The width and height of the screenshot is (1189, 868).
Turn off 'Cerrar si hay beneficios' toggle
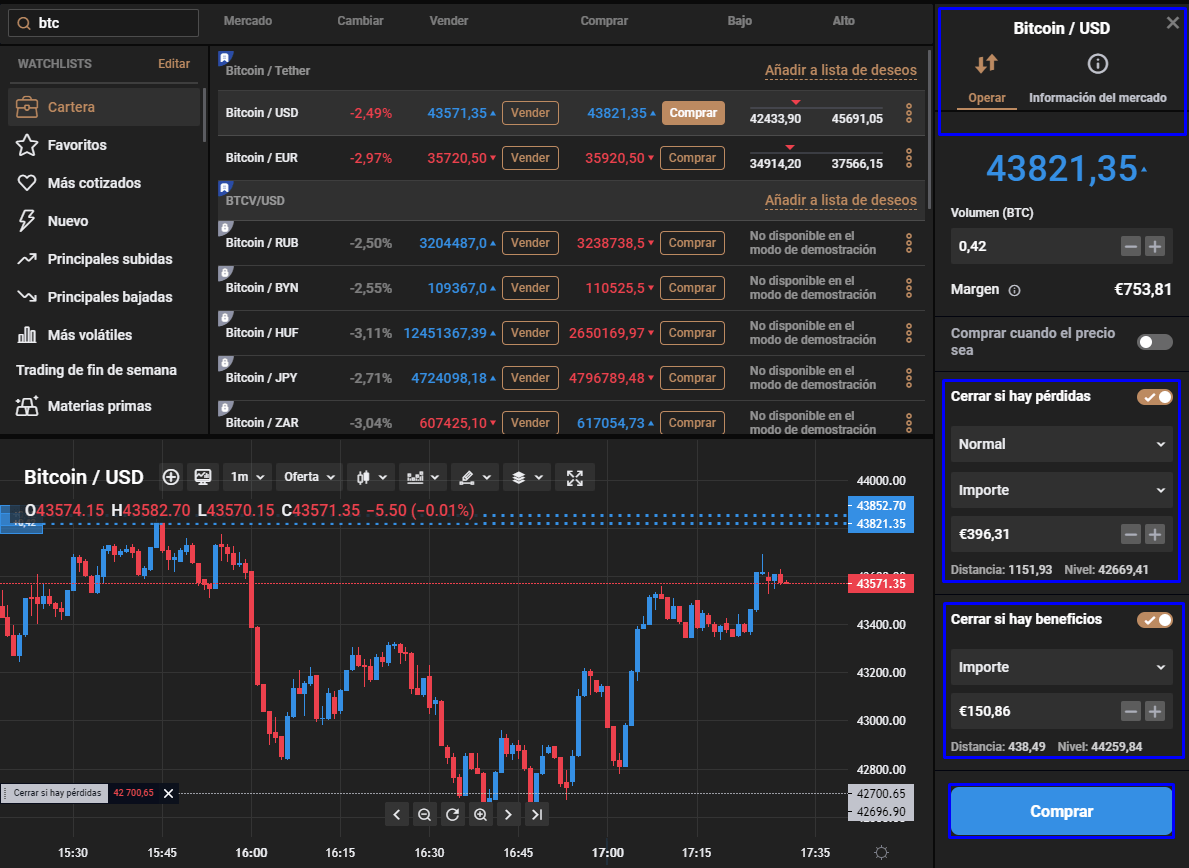(x=1154, y=620)
